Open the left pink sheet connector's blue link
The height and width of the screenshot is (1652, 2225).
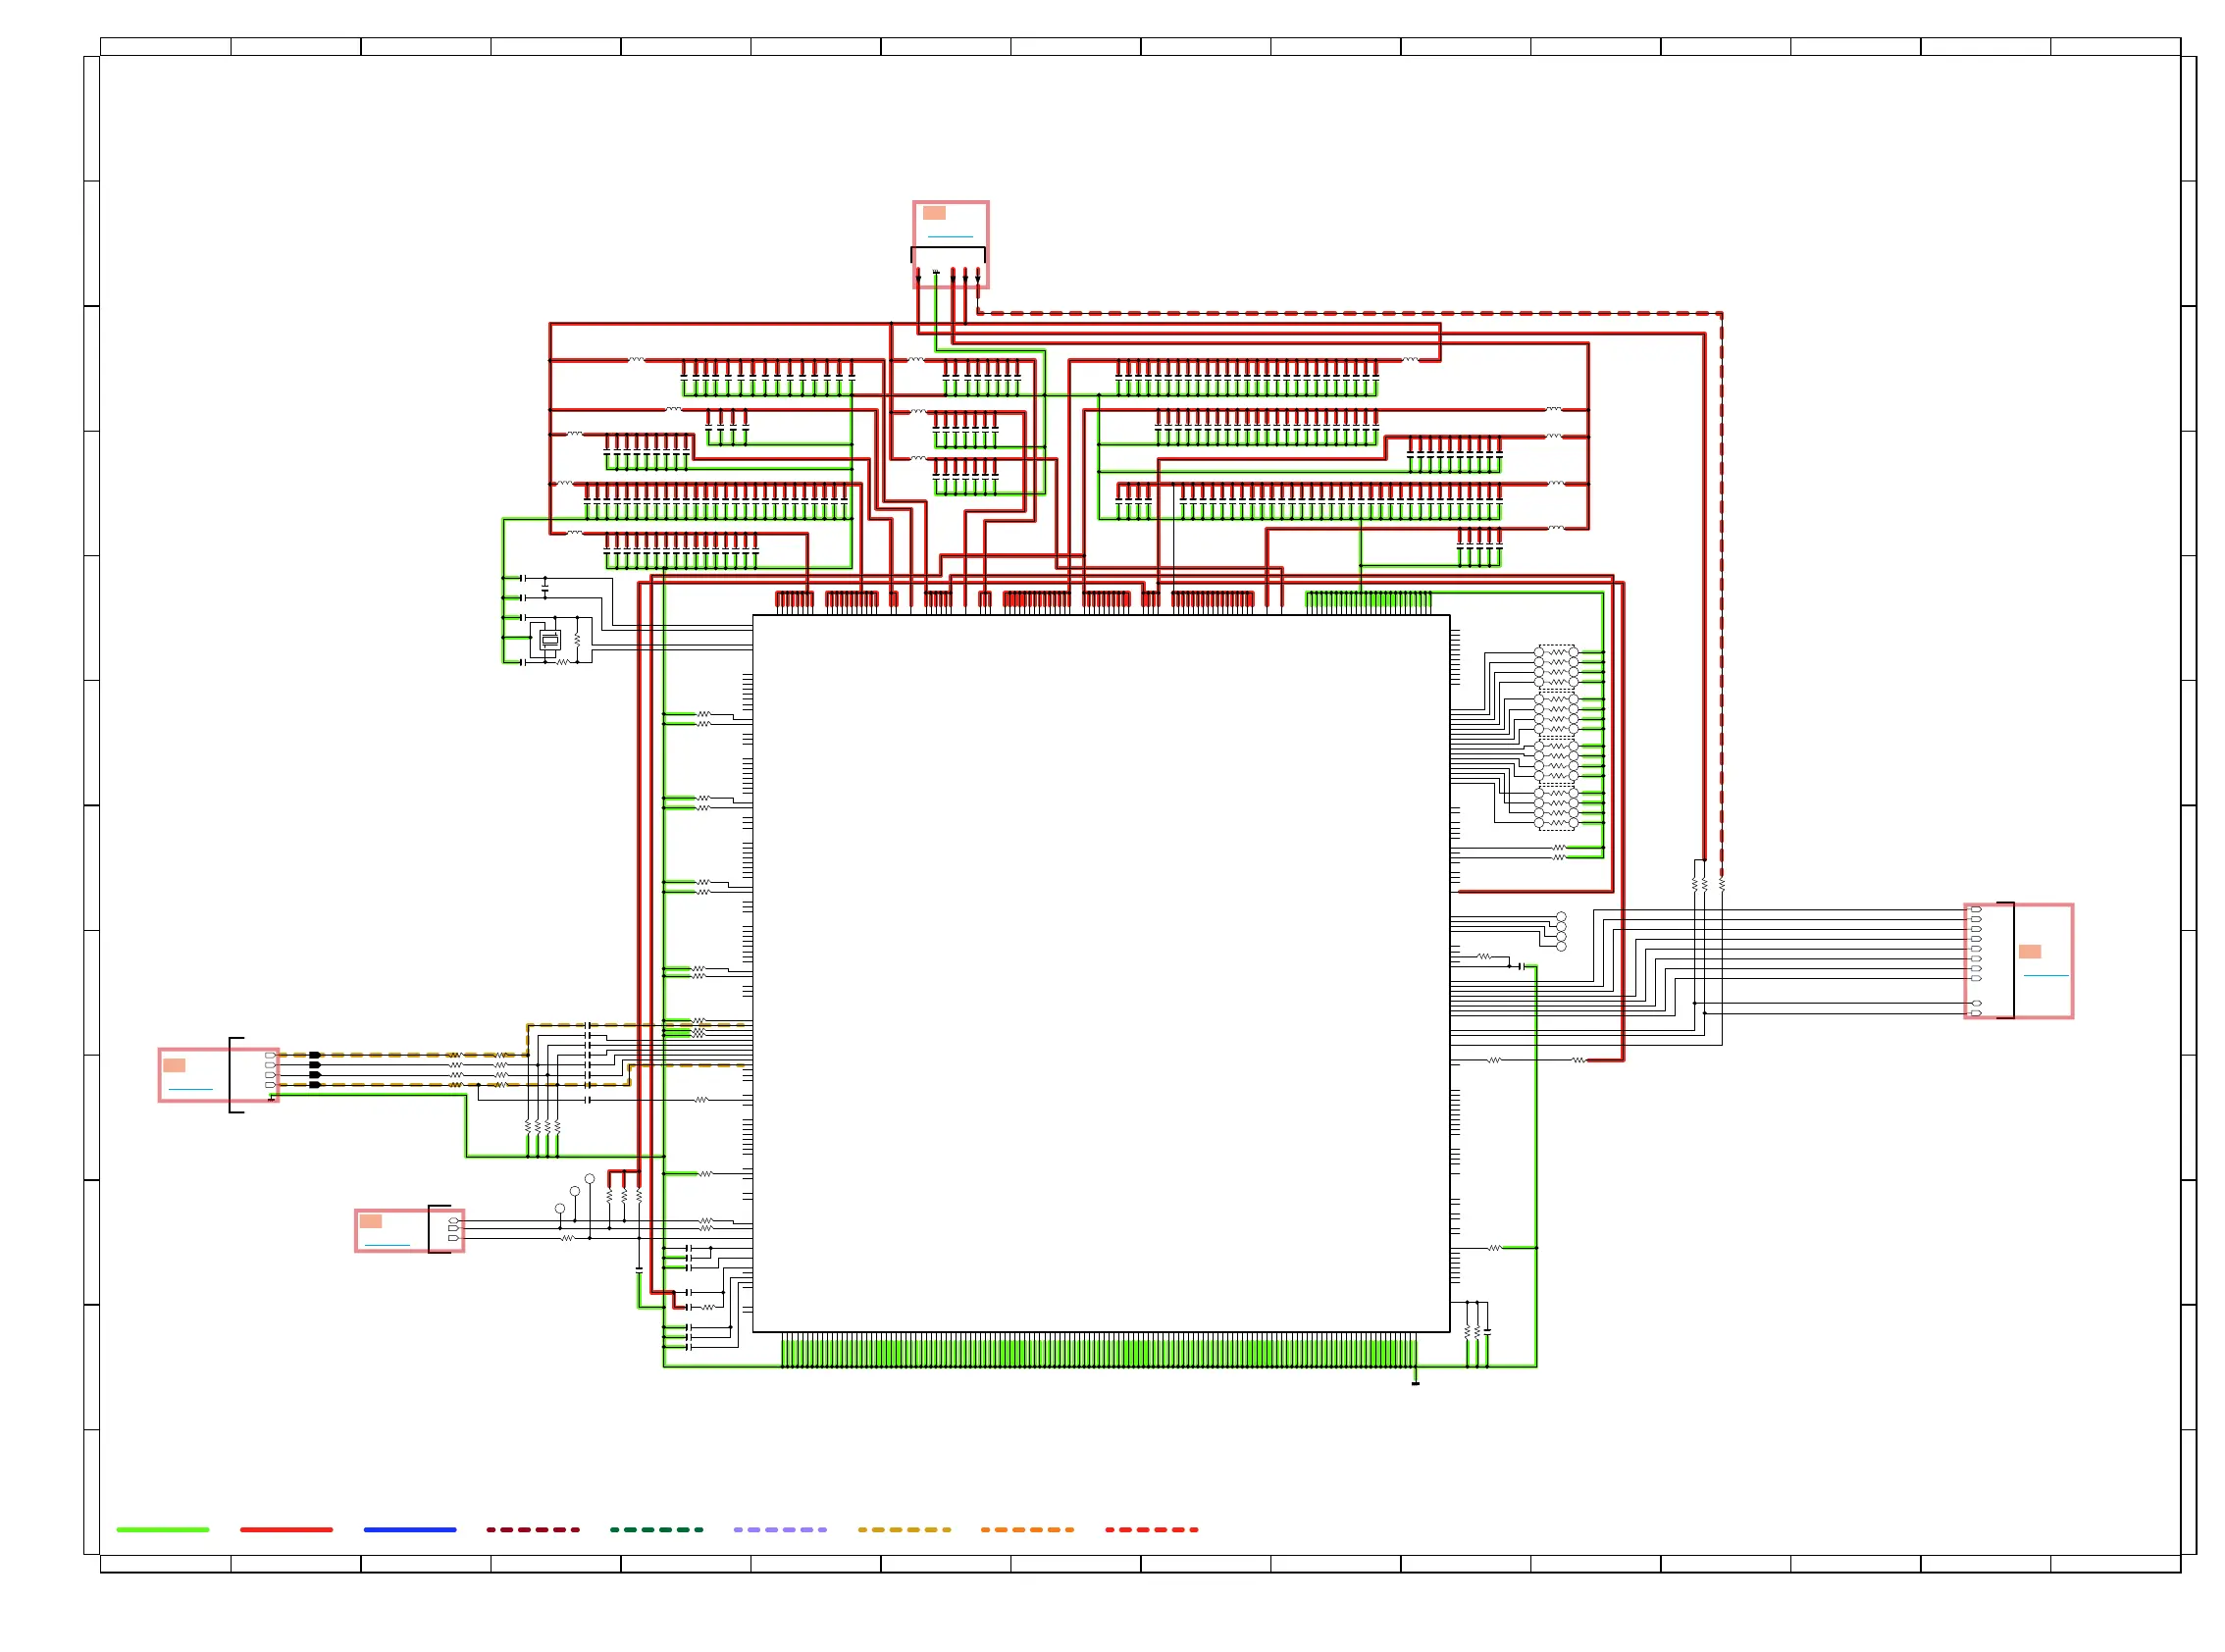pos(190,1090)
